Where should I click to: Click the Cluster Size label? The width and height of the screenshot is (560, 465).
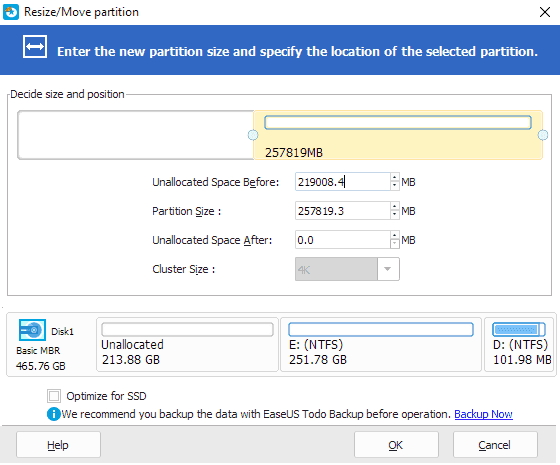coord(184,269)
